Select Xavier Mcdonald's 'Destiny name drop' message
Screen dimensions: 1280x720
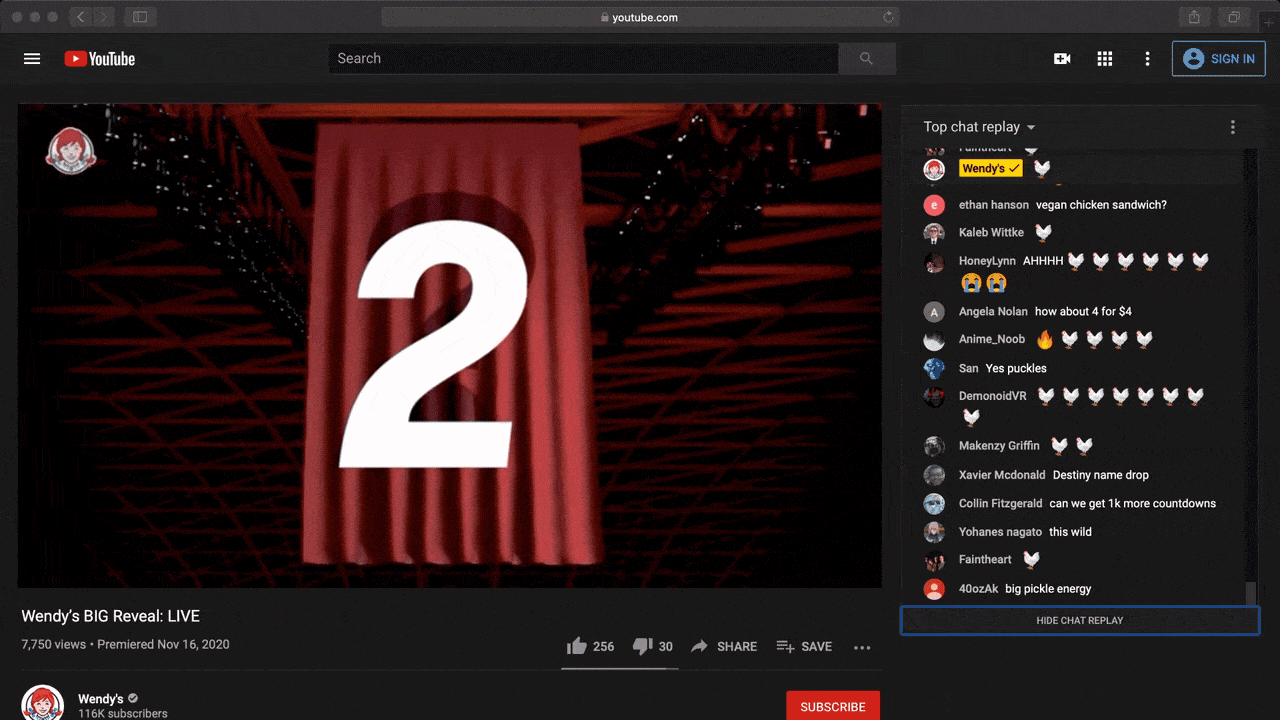[x=1101, y=475]
